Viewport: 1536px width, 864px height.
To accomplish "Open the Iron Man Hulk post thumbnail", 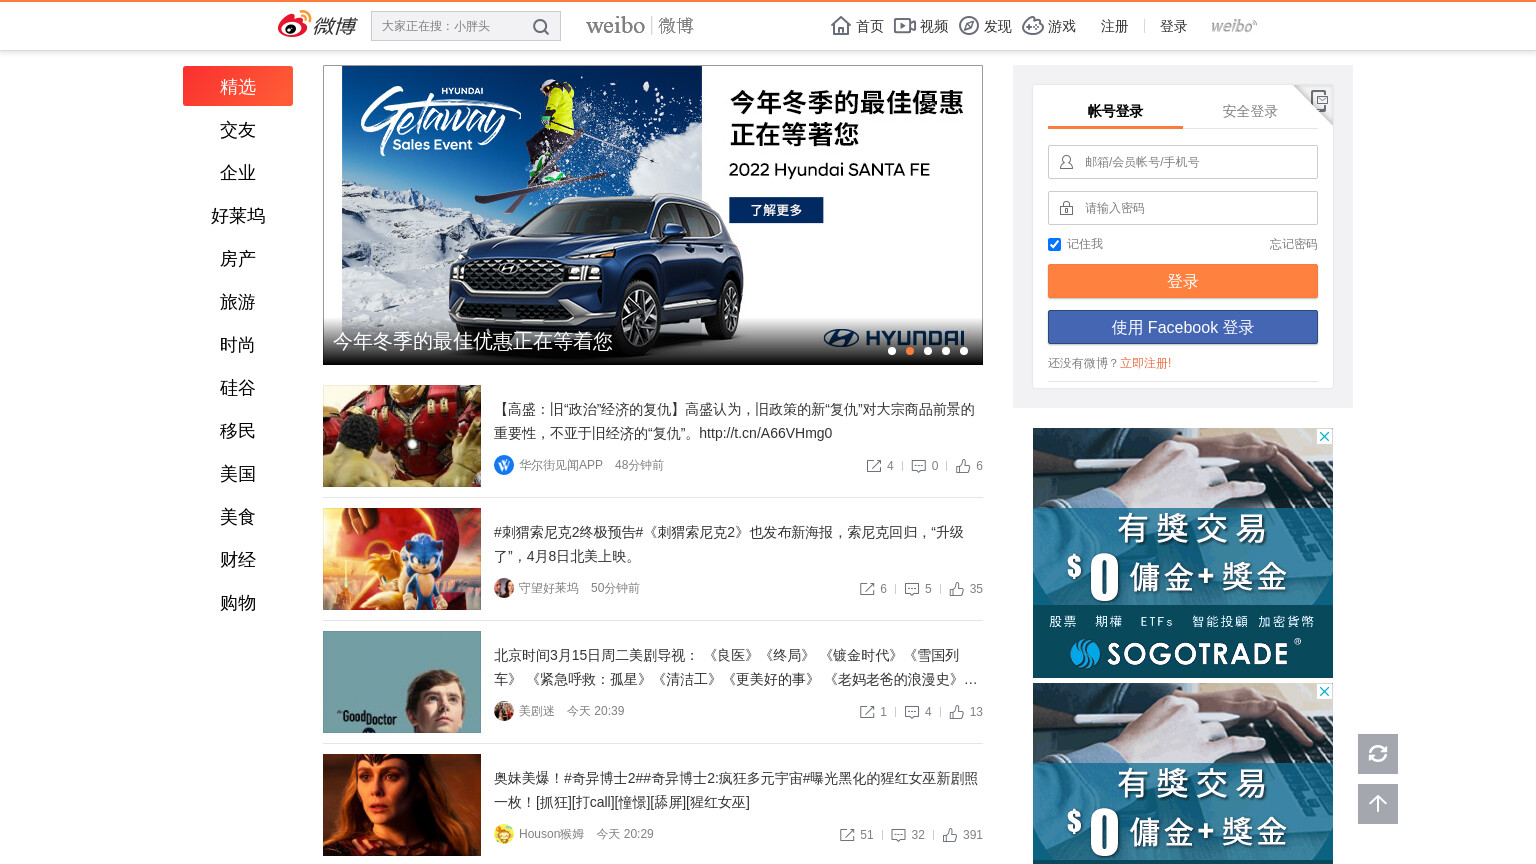I will (402, 436).
